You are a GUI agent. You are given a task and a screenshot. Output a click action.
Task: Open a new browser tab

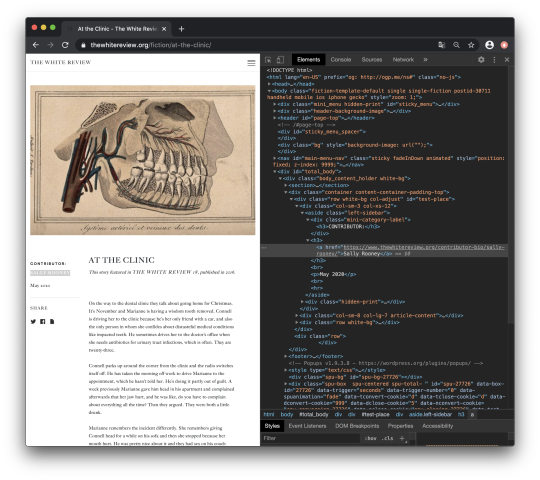click(181, 29)
